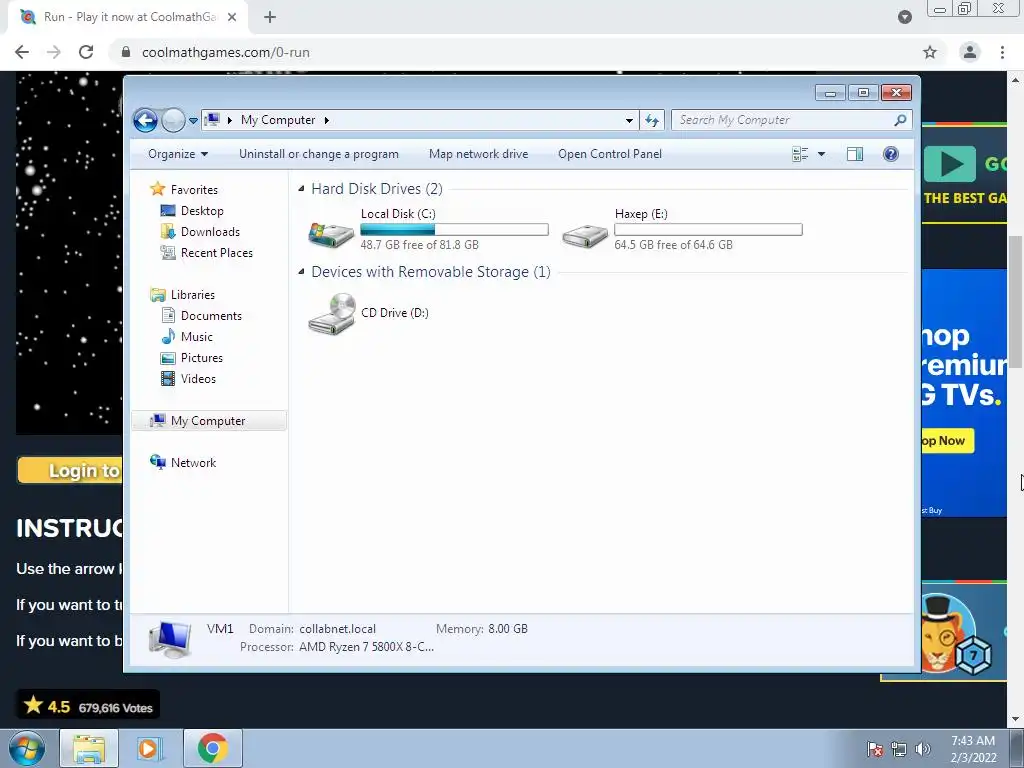This screenshot has height=768, width=1024.
Task: Collapse Devices with Removable Storage group
Action: 301,272
